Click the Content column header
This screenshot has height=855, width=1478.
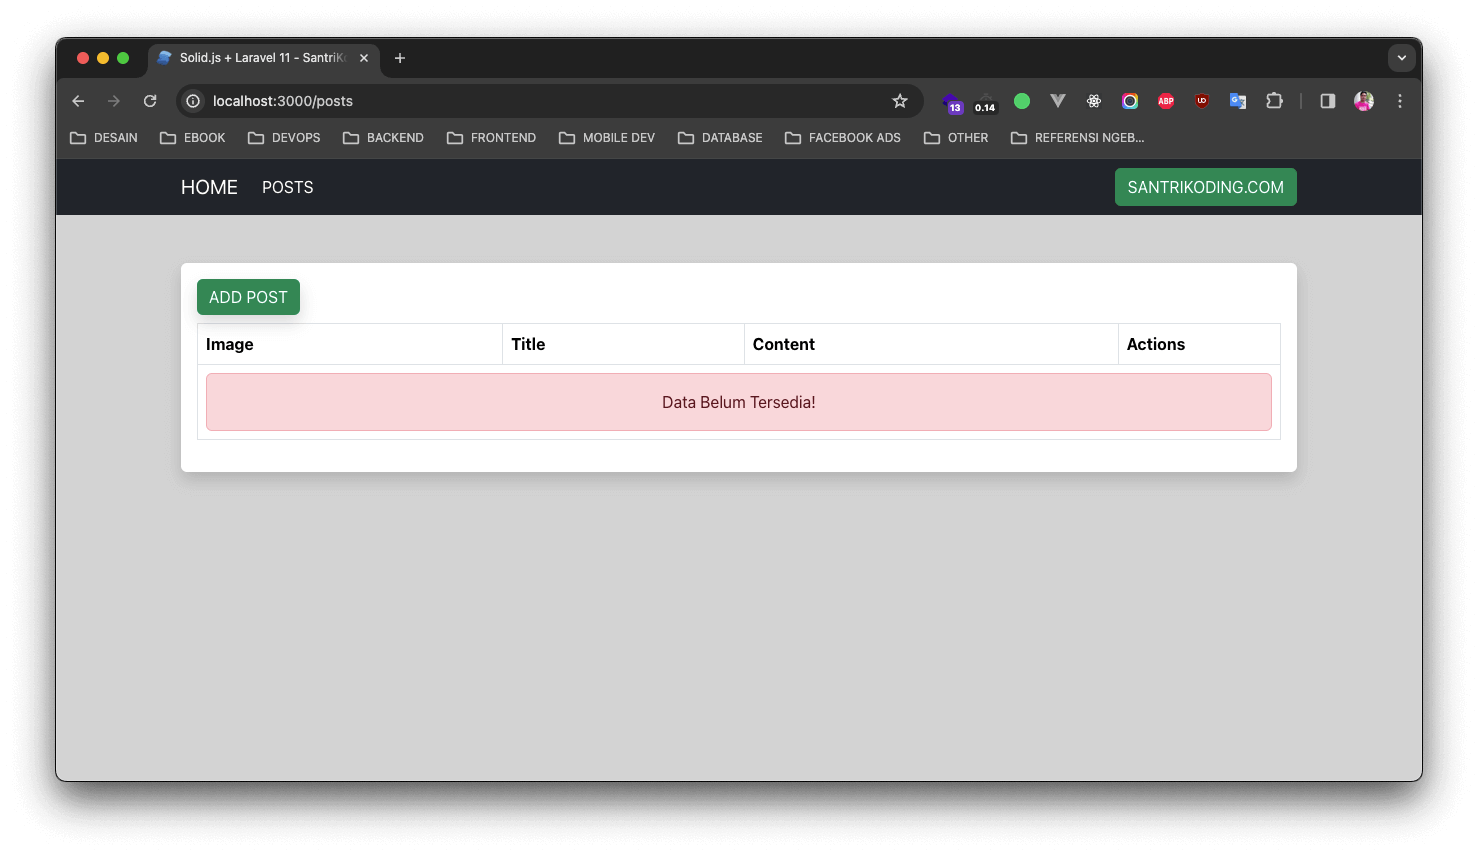931,344
